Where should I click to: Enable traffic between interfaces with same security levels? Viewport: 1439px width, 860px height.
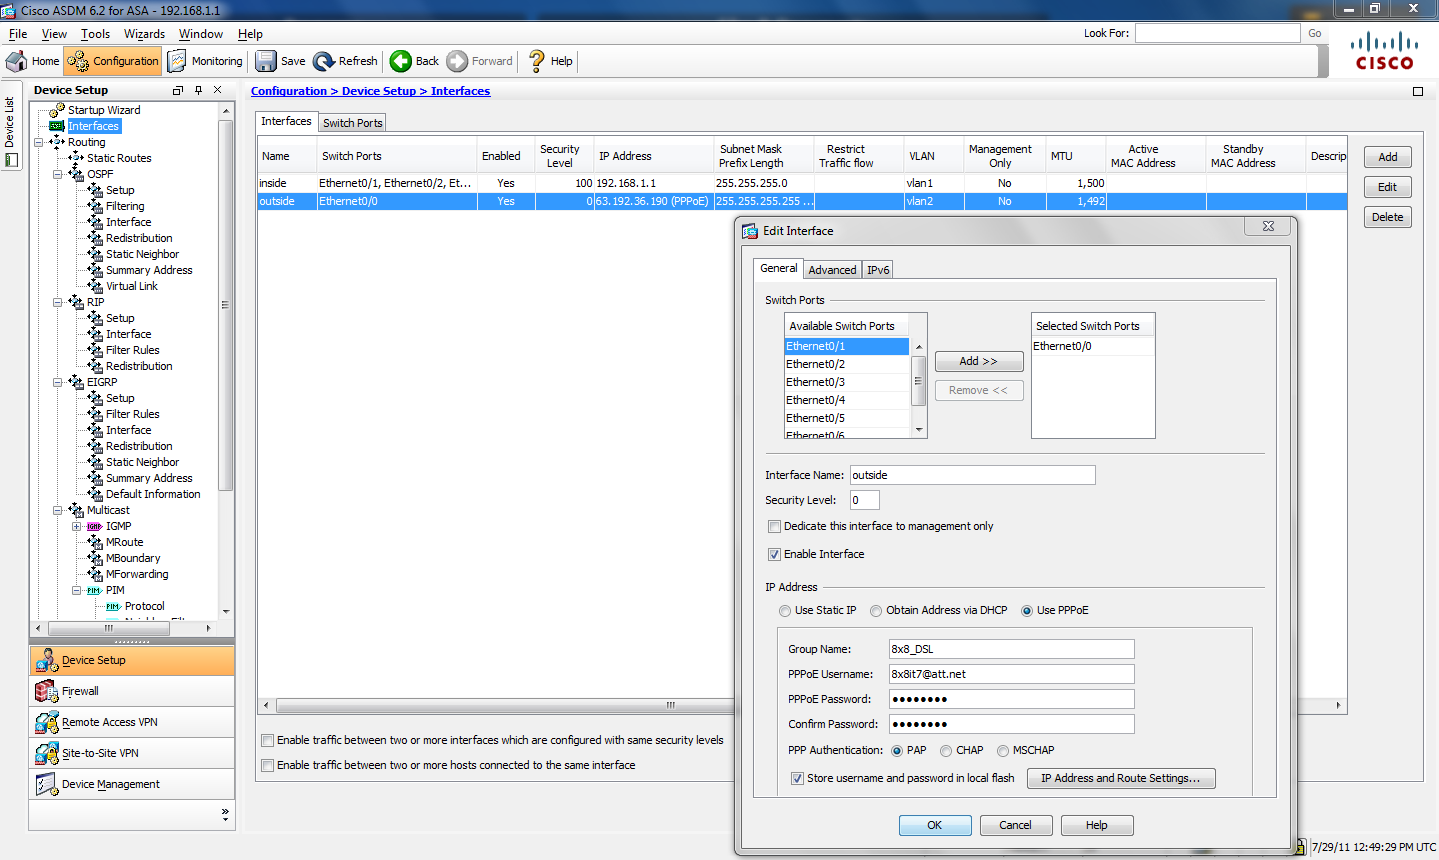(267, 740)
